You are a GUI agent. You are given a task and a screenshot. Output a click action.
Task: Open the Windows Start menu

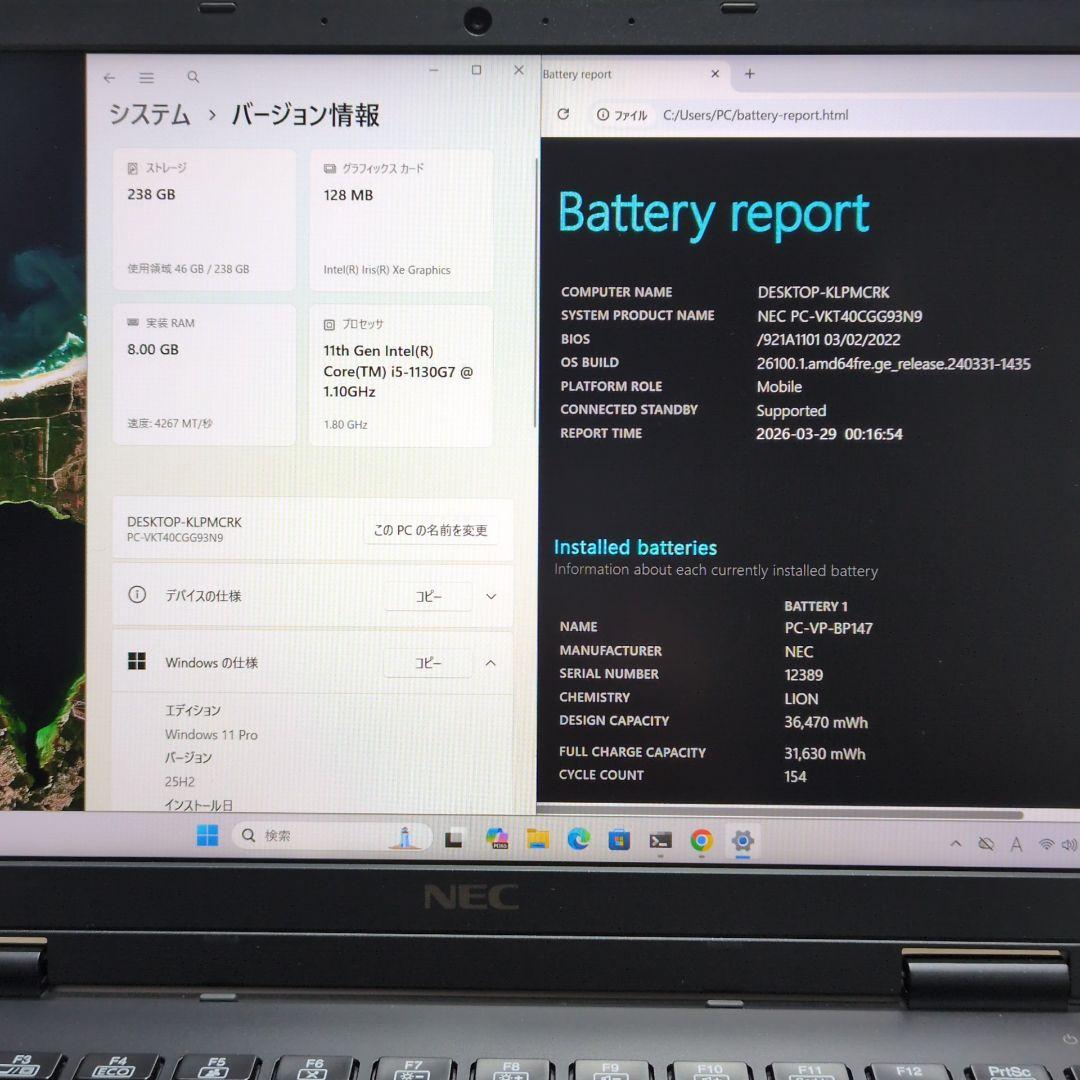[x=207, y=835]
